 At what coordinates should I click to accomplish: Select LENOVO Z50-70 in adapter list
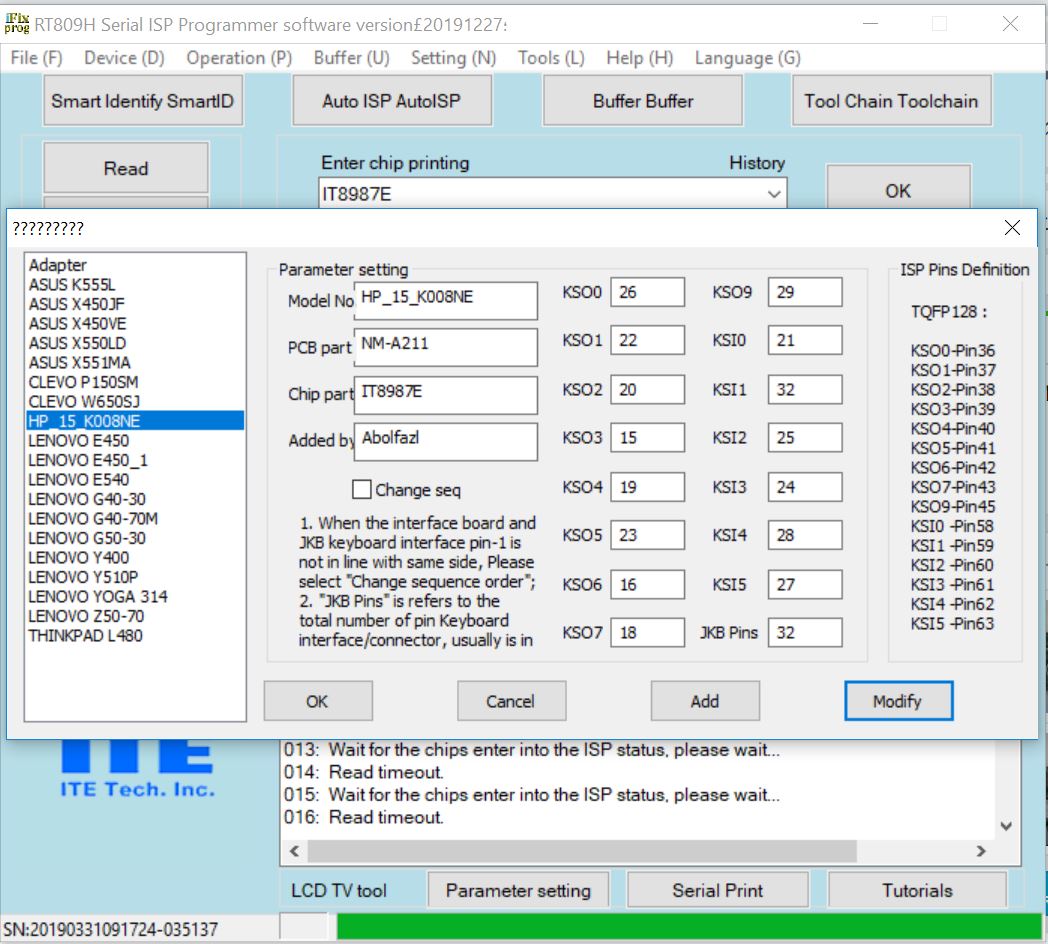coord(135,616)
